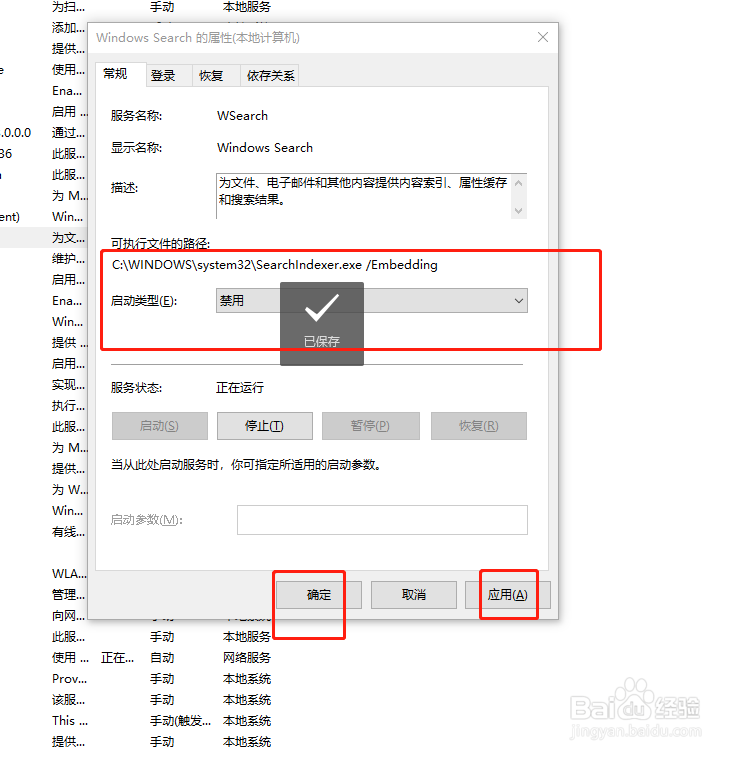The height and width of the screenshot is (757, 744).
Task: Cancel with the 取消 button
Action: tap(414, 595)
